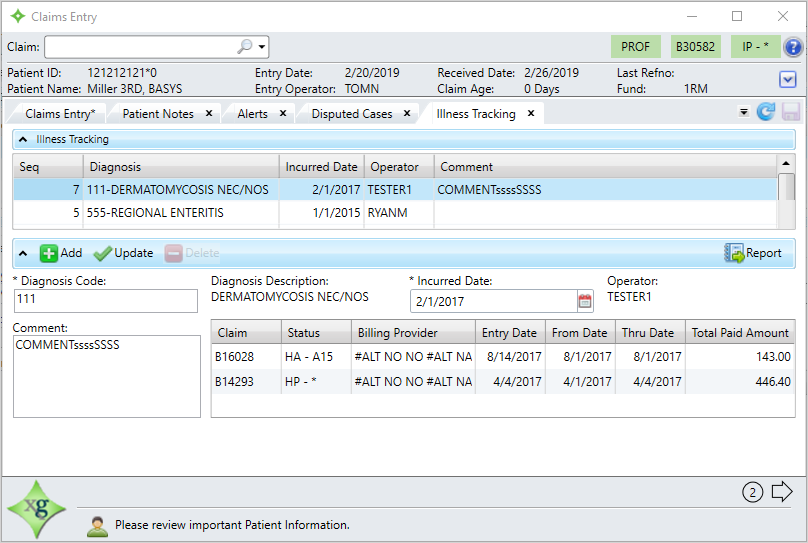
Task: Click the save floppy disk icon
Action: coord(790,111)
